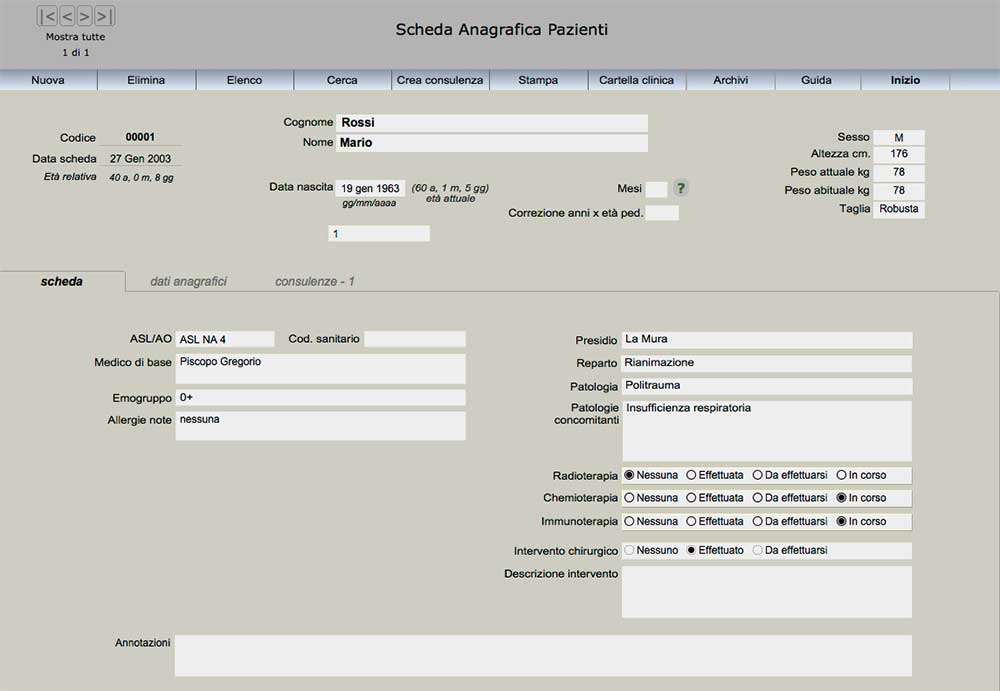Open the dati anagrafici tab
Image resolution: width=1000 pixels, height=691 pixels.
[x=189, y=281]
